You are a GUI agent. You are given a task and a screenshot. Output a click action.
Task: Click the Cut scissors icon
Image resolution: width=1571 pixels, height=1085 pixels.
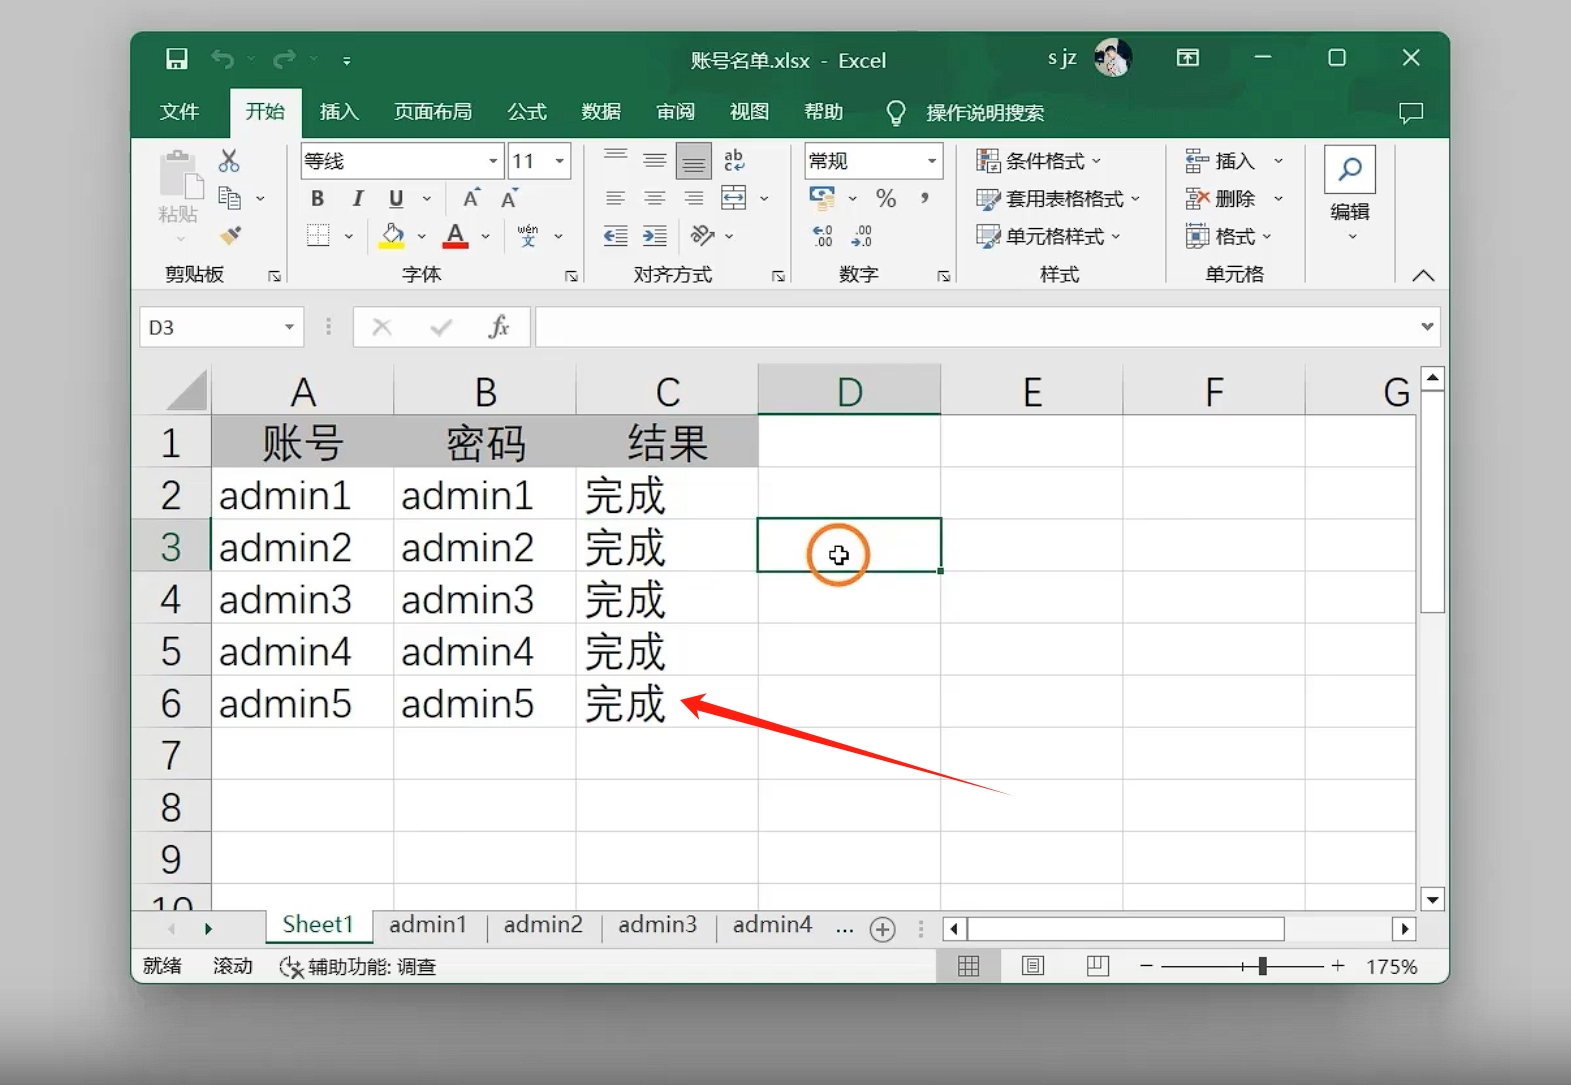tap(229, 161)
